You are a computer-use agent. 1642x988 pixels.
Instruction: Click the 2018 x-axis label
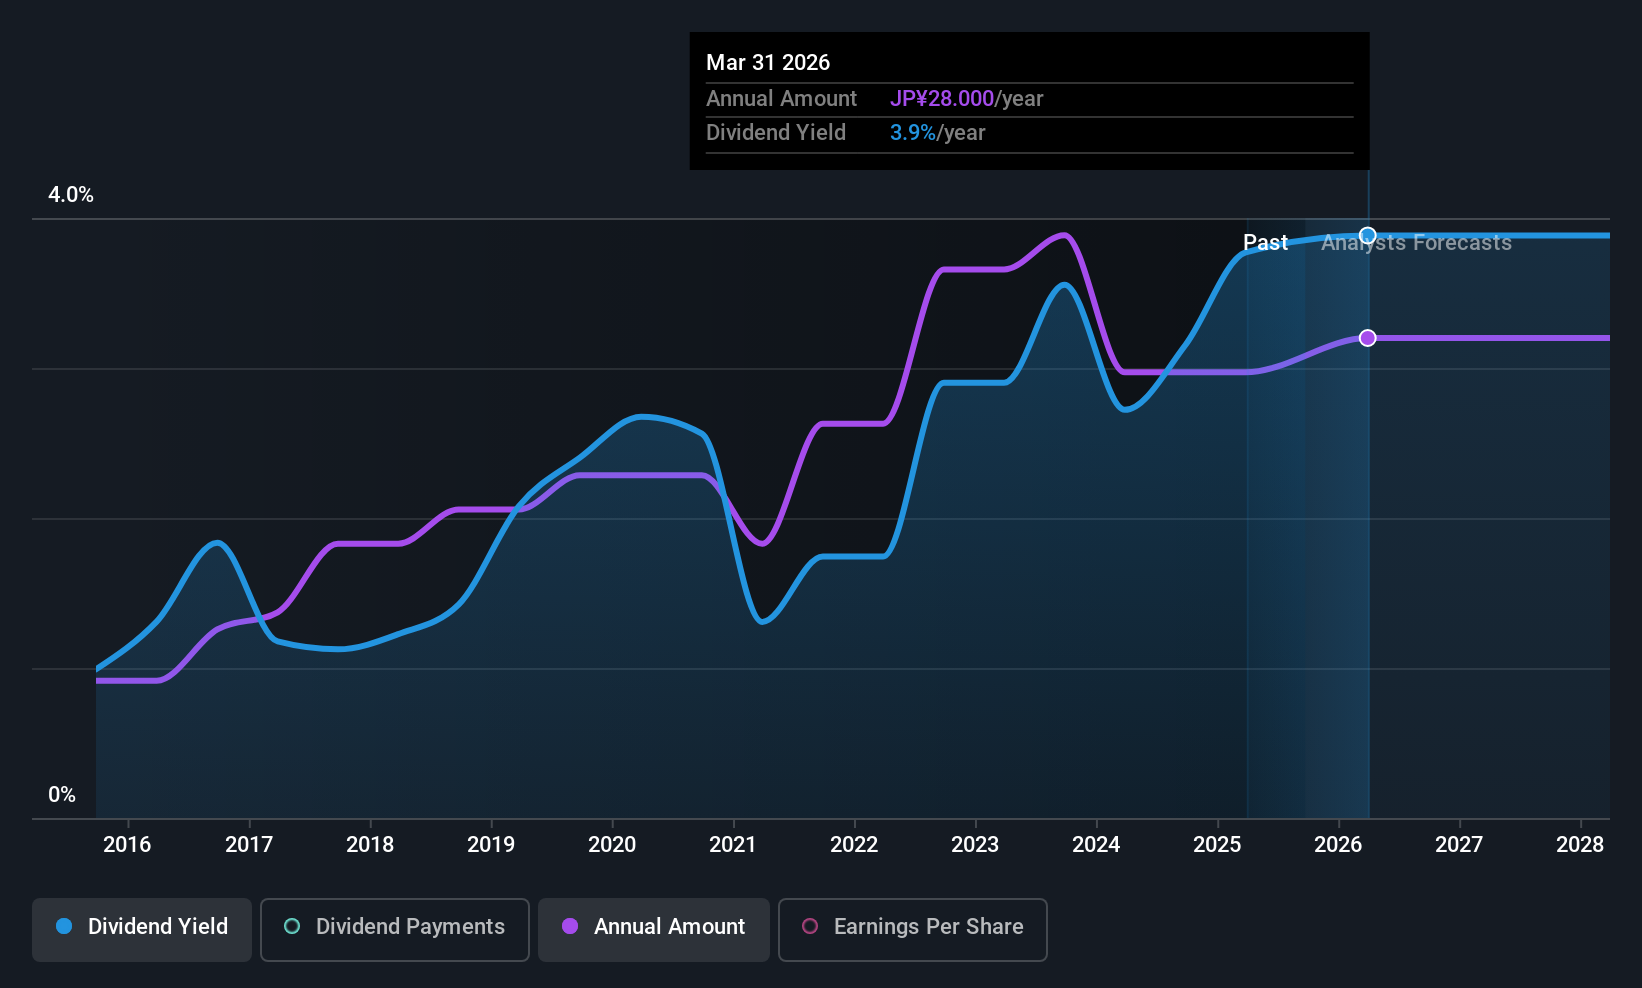point(370,845)
